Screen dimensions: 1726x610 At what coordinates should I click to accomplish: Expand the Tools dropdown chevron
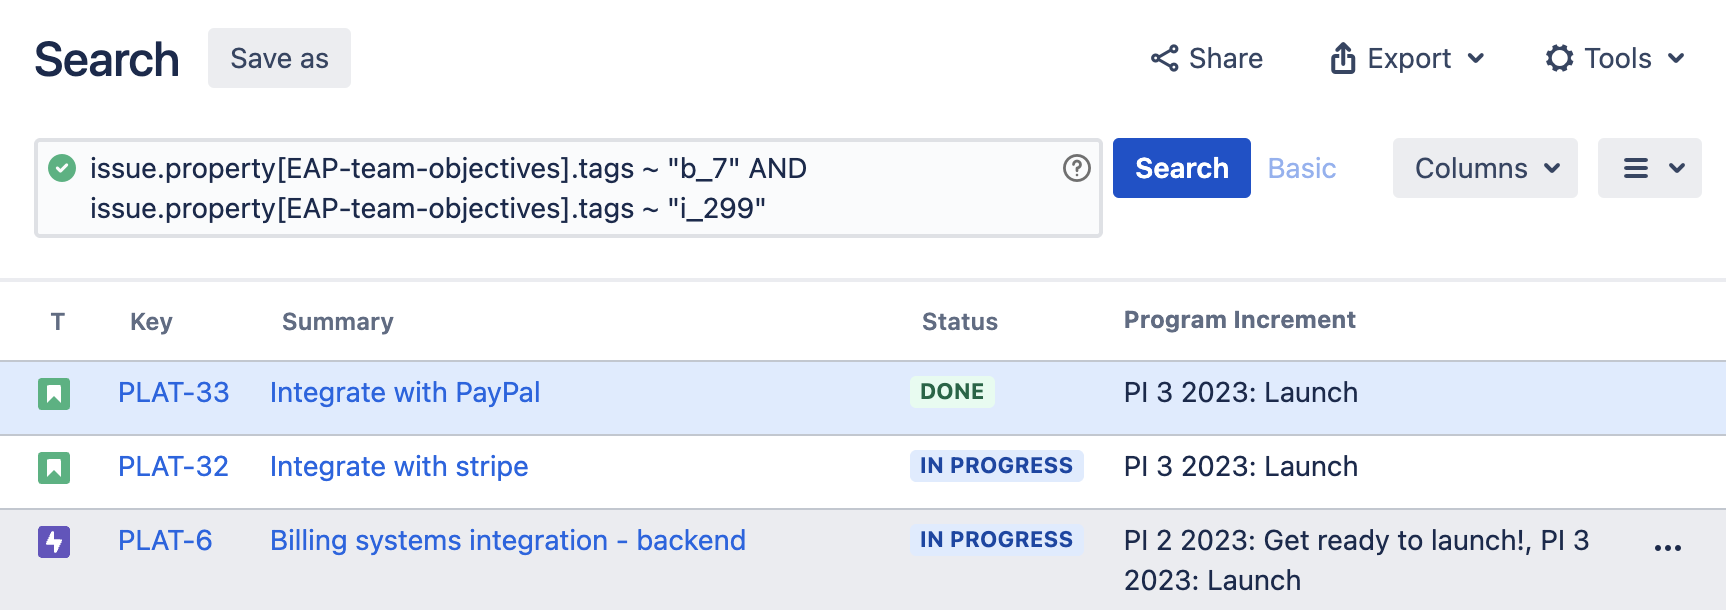[1676, 59]
